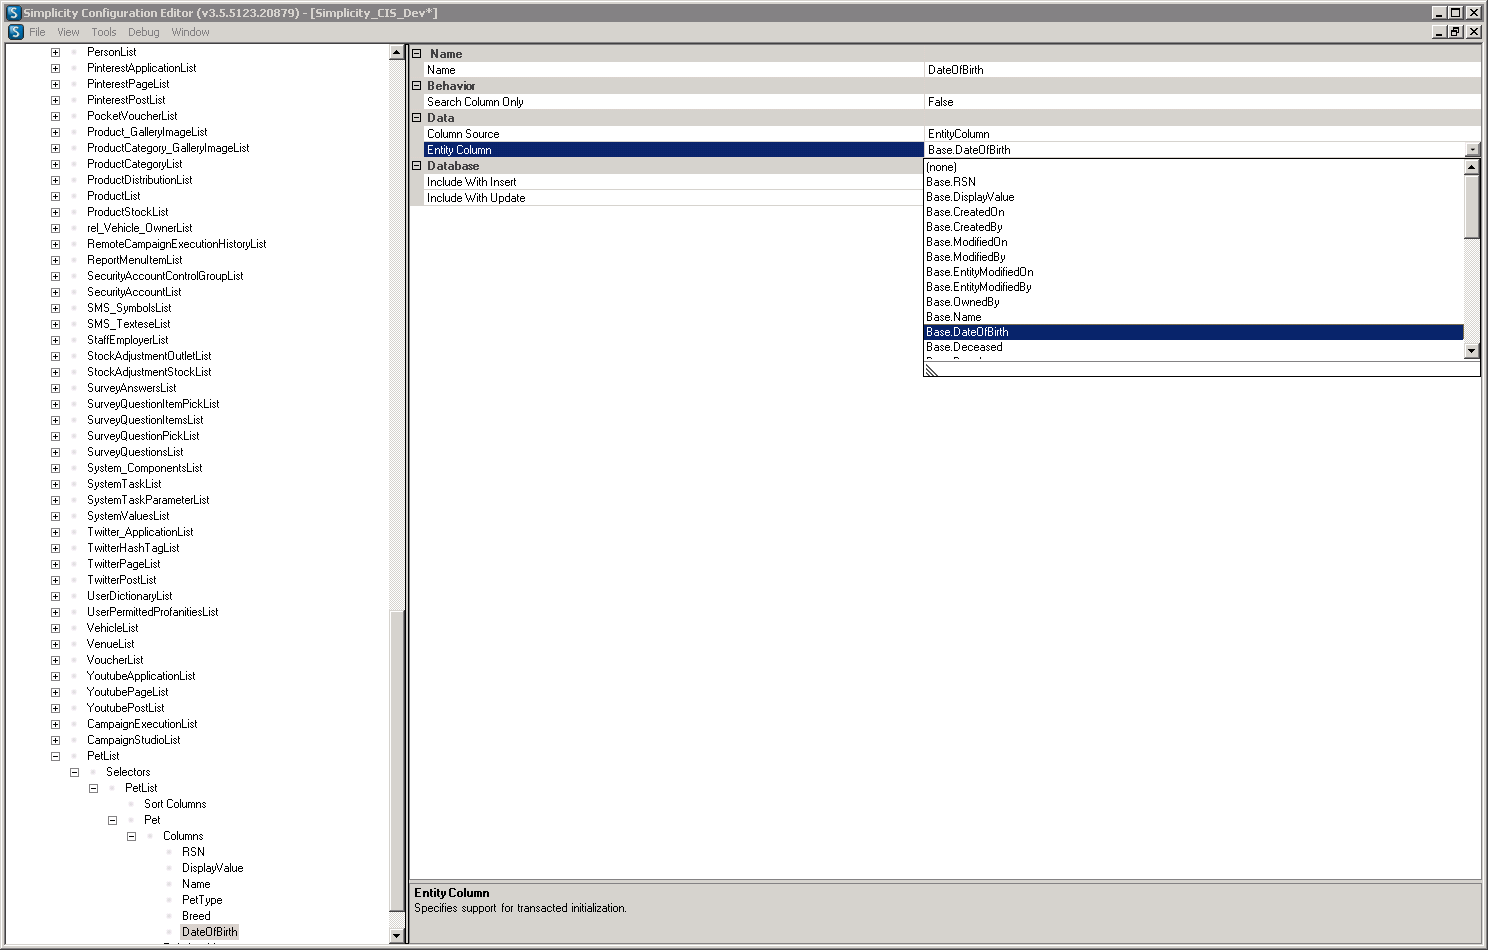Collapse the PetList root tree node
Screen dimensions: 1488x950
[55, 756]
